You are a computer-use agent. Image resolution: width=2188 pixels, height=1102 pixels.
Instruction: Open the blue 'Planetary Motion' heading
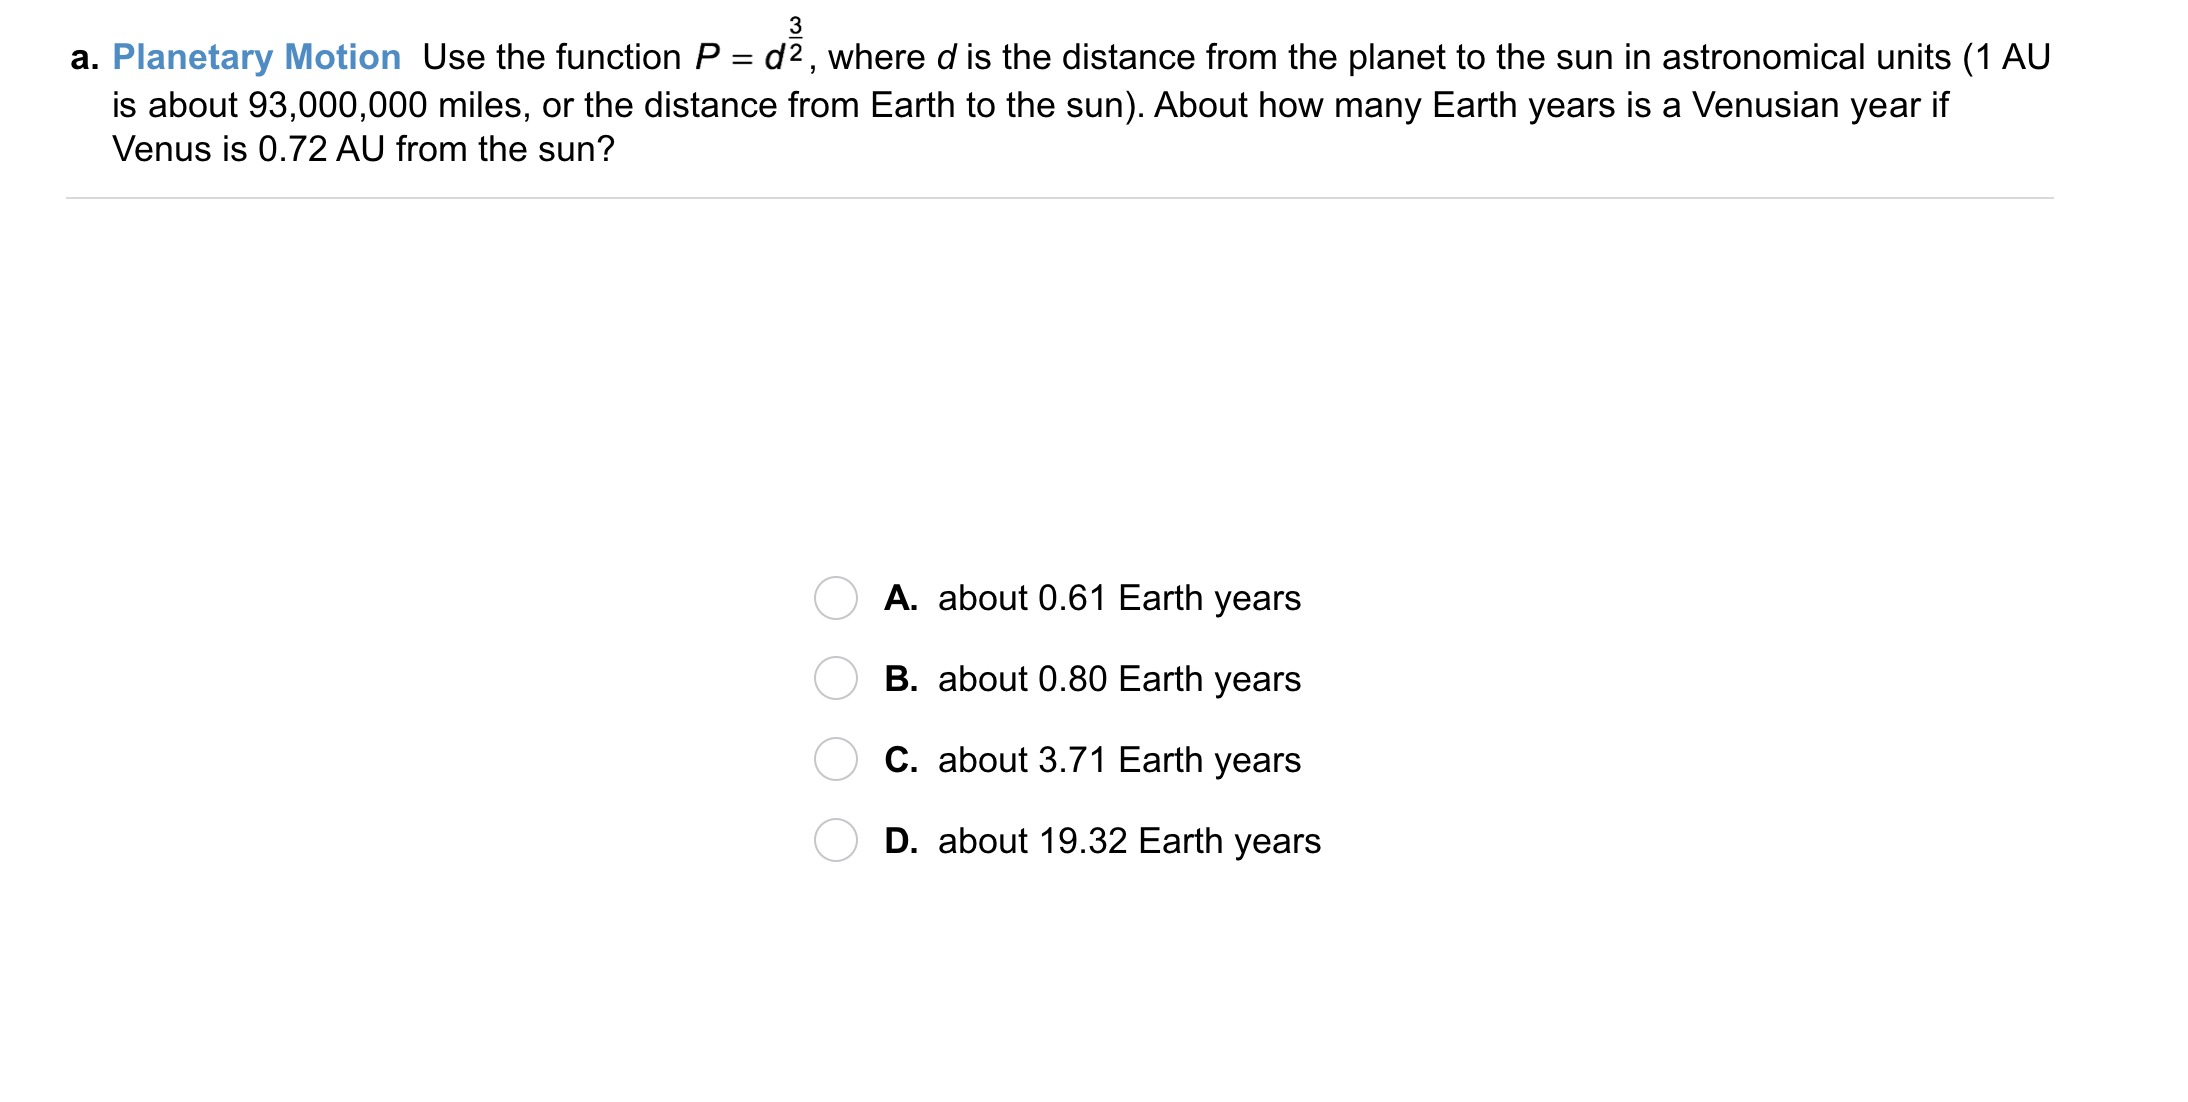[x=256, y=57]
